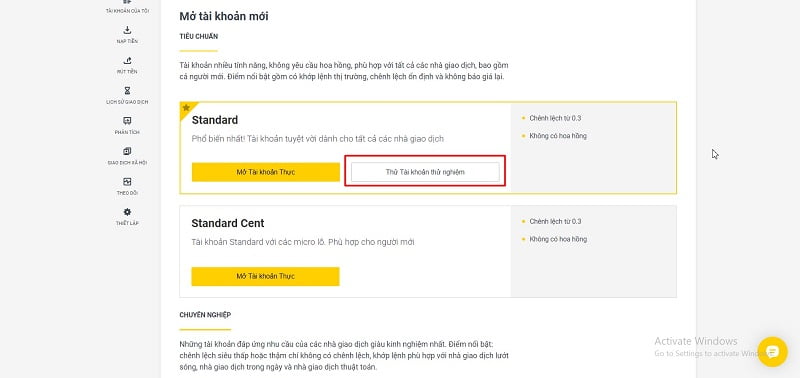Click the Mở tài khoản mới page title
This screenshot has width=800, height=378.
pos(223,16)
